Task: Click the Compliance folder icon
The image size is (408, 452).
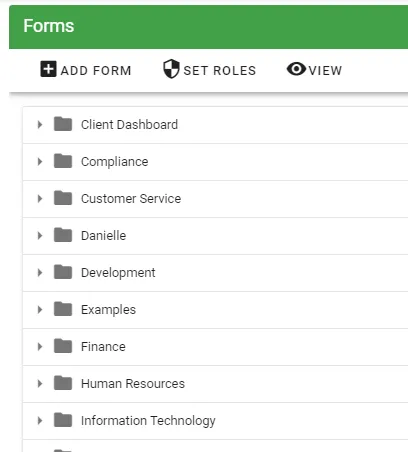Action: [x=63, y=161]
